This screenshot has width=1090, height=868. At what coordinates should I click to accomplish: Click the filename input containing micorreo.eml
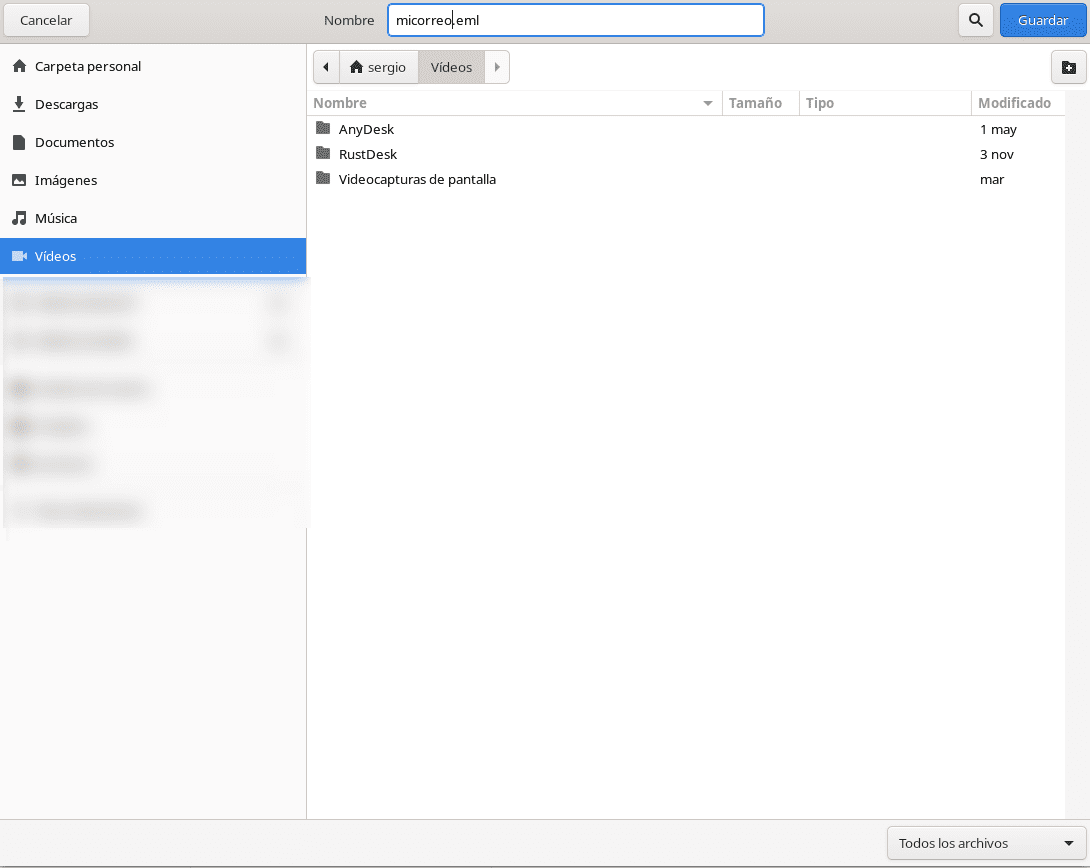(x=575, y=20)
